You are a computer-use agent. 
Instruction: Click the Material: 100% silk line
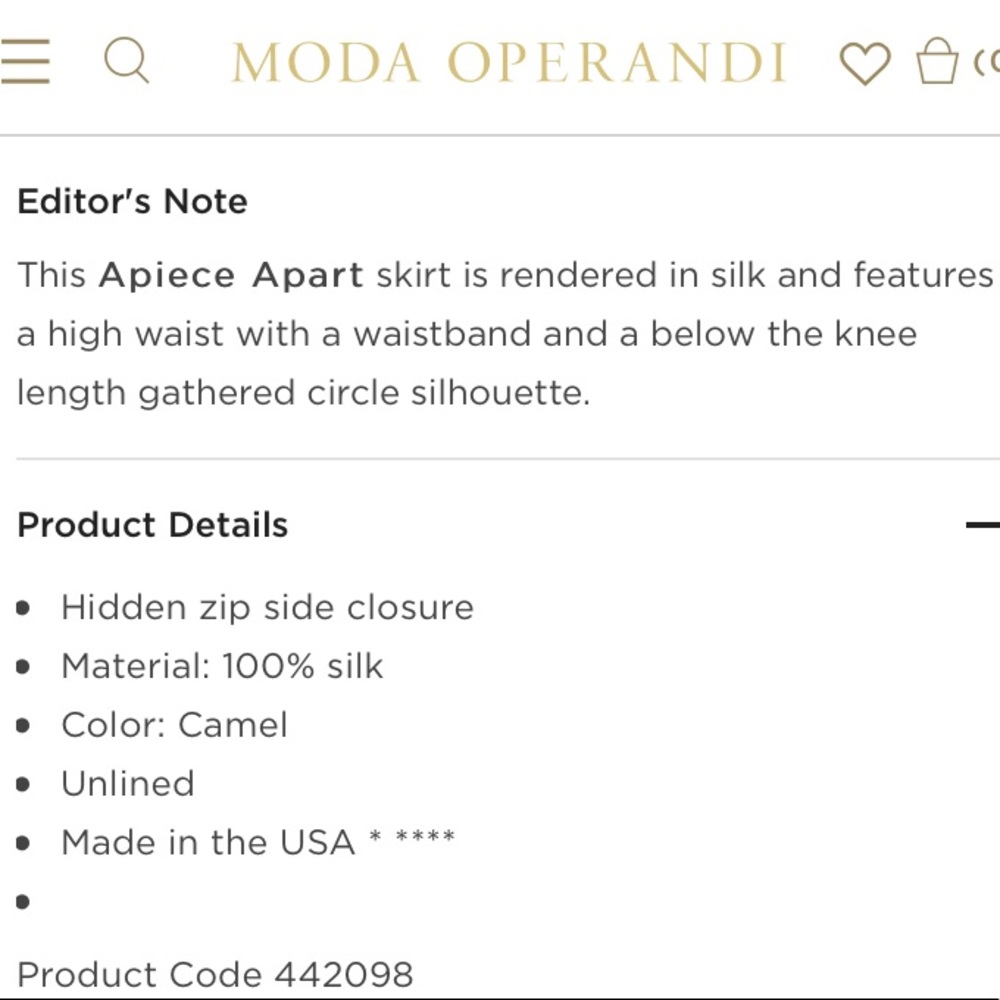[222, 666]
